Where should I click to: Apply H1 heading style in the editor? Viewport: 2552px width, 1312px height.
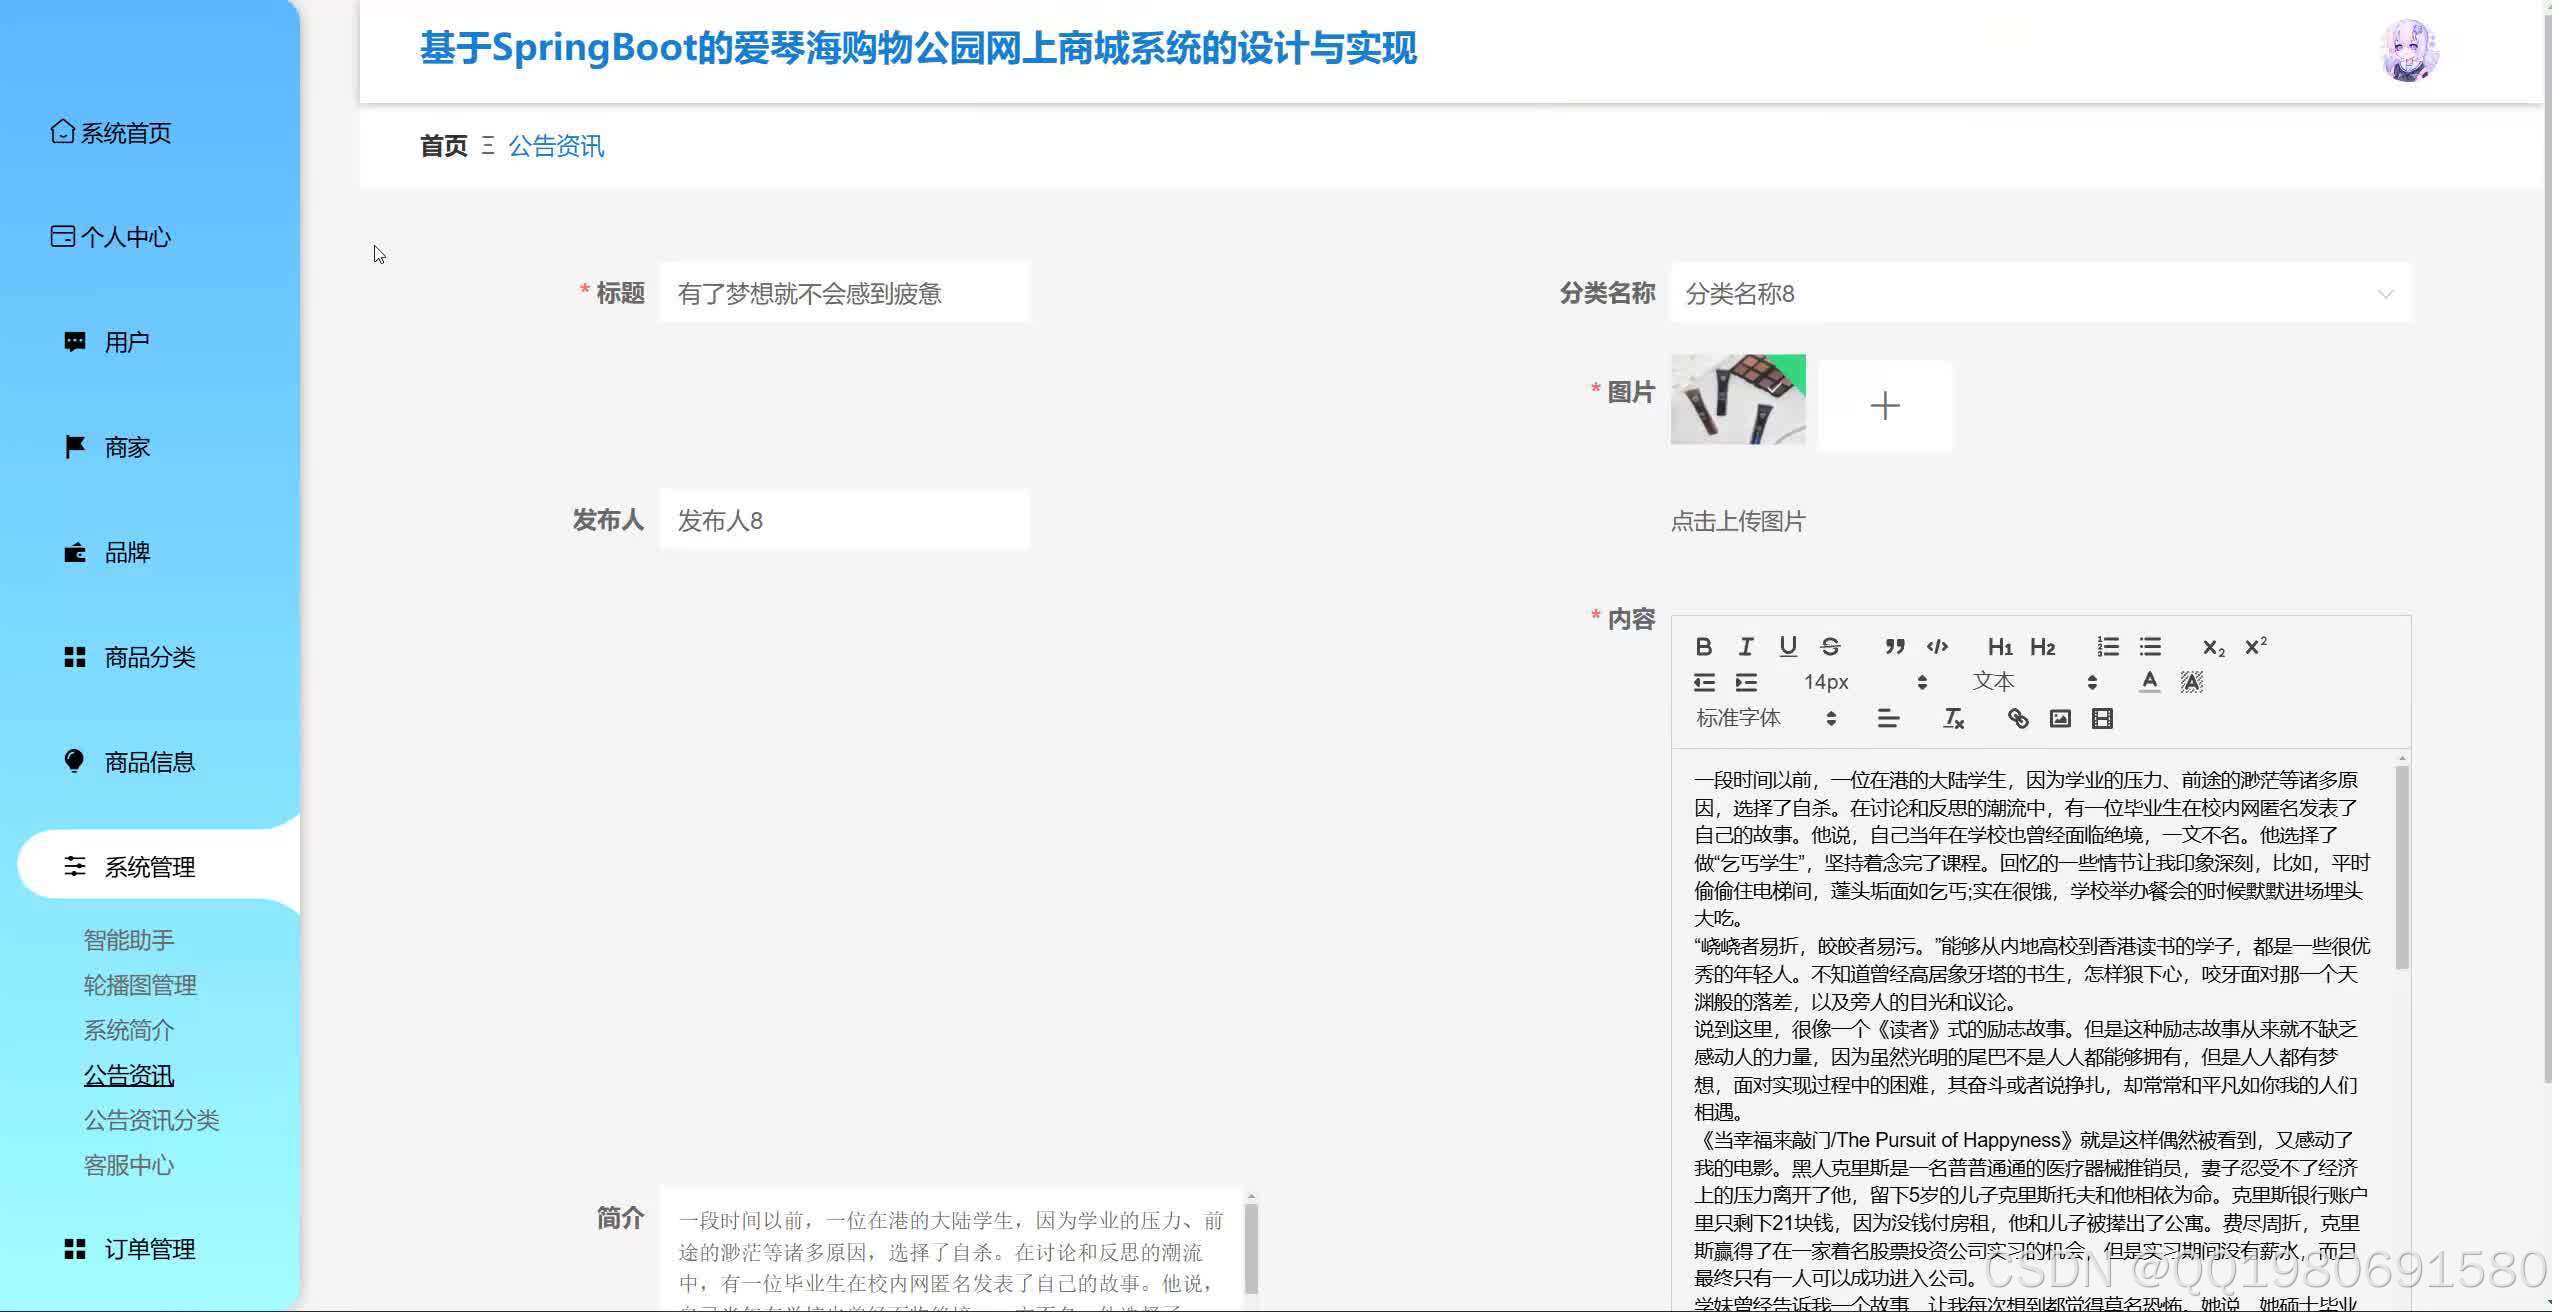(x=1997, y=646)
